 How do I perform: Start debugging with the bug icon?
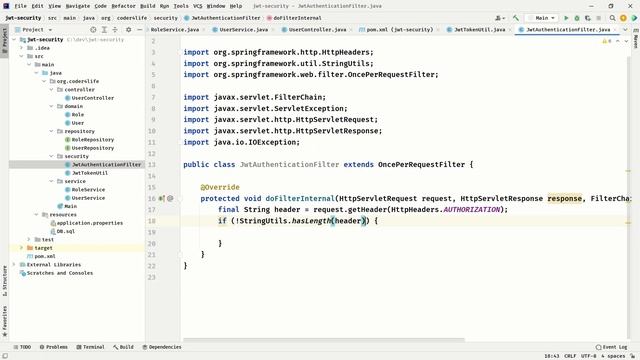click(577, 18)
